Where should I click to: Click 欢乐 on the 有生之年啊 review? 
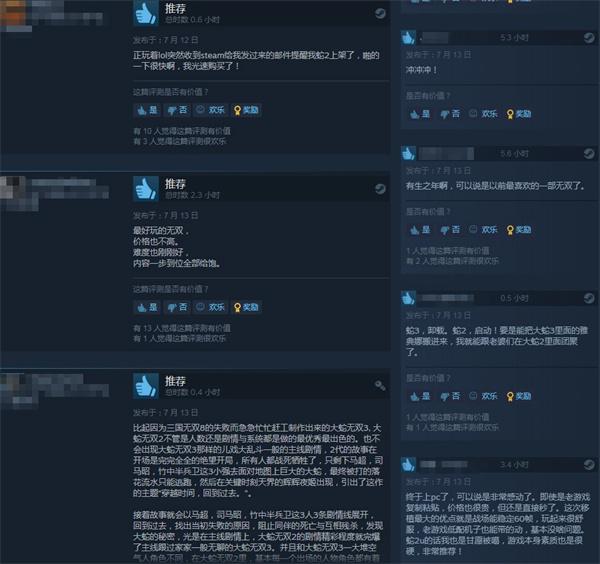coord(483,230)
